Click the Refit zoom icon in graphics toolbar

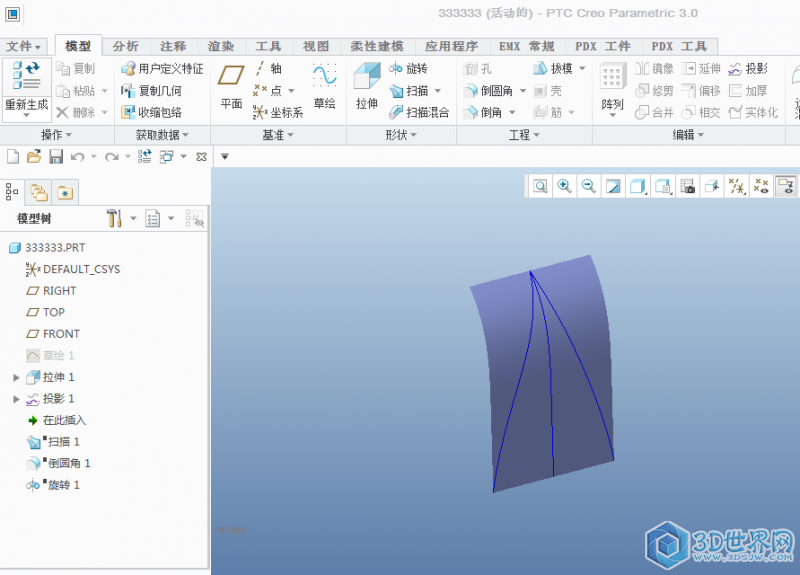(x=540, y=186)
